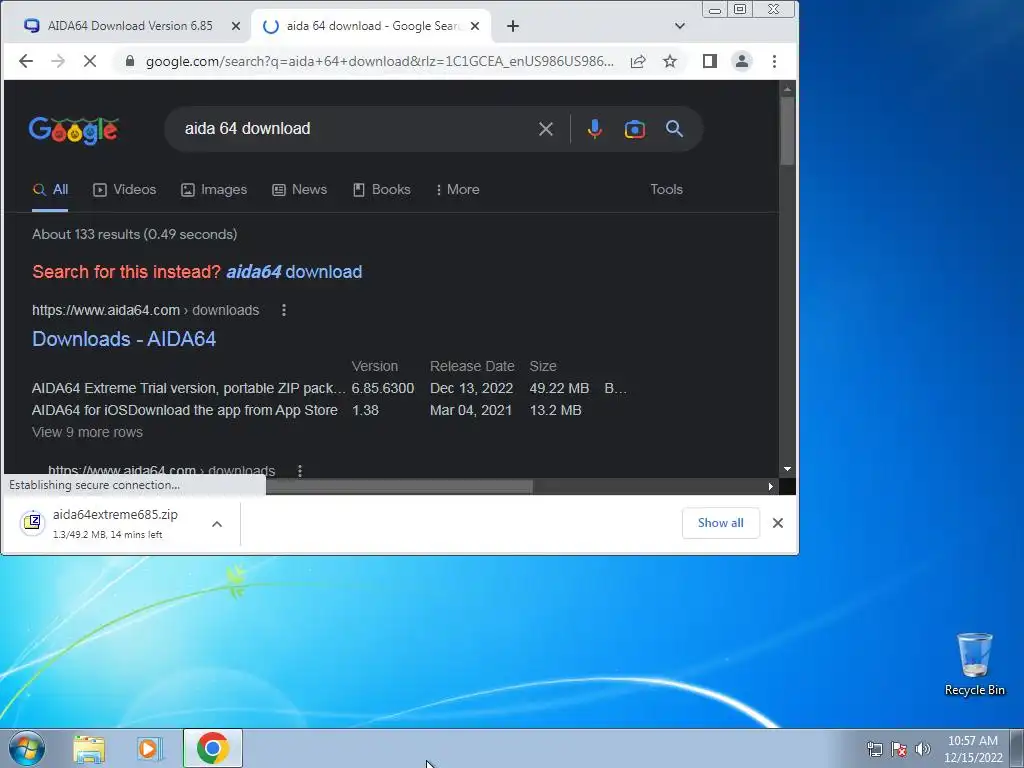The image size is (1024, 768).
Task: Open the side panel icon
Action: [710, 61]
